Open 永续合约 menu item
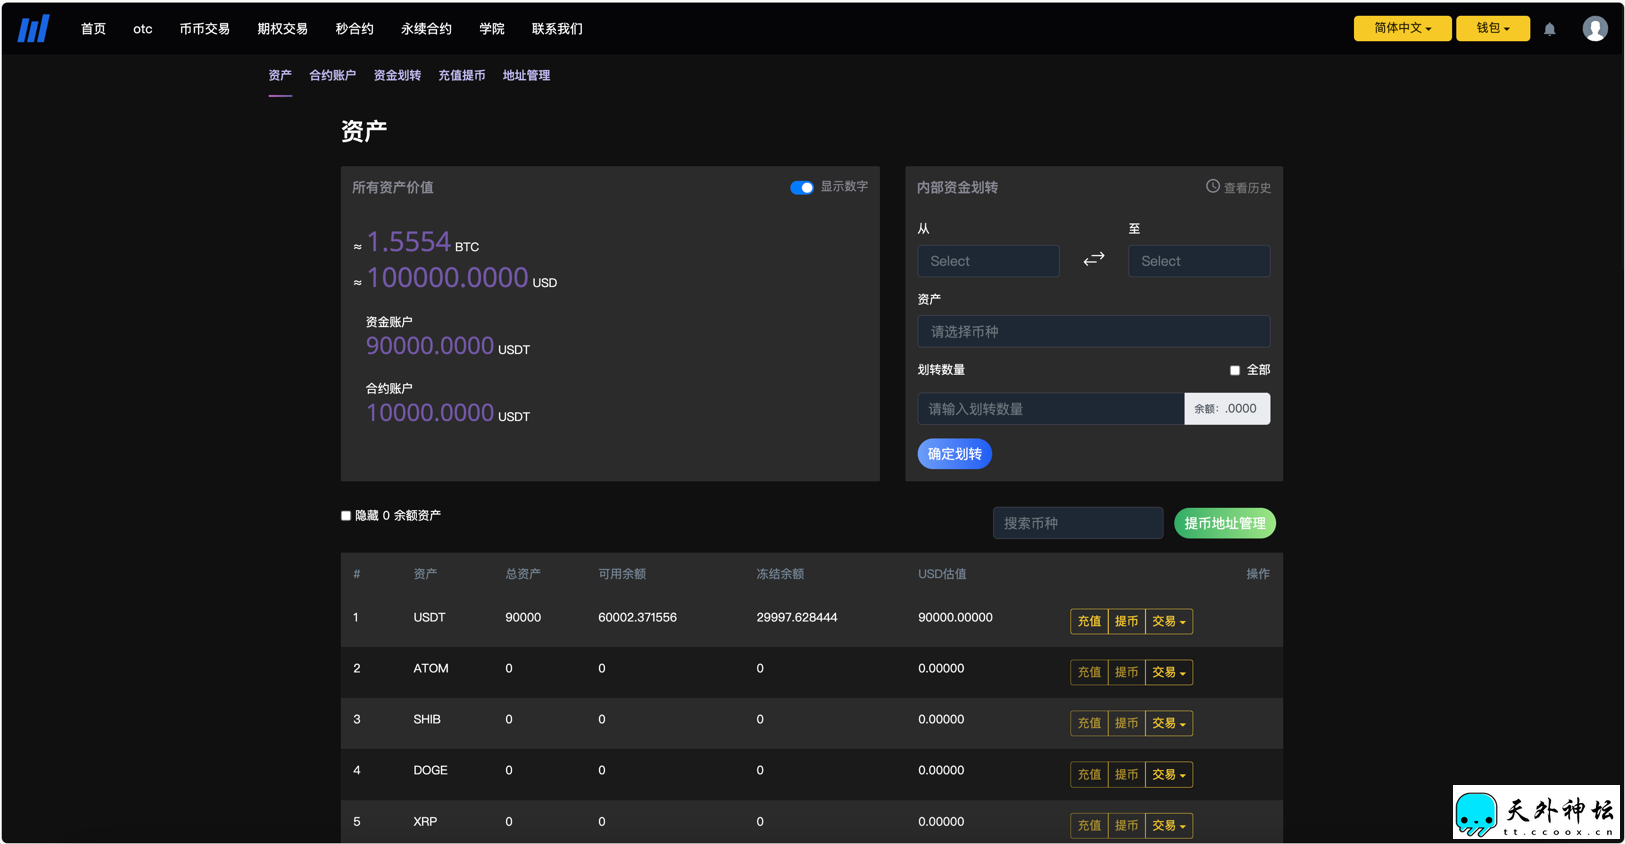 pos(426,29)
